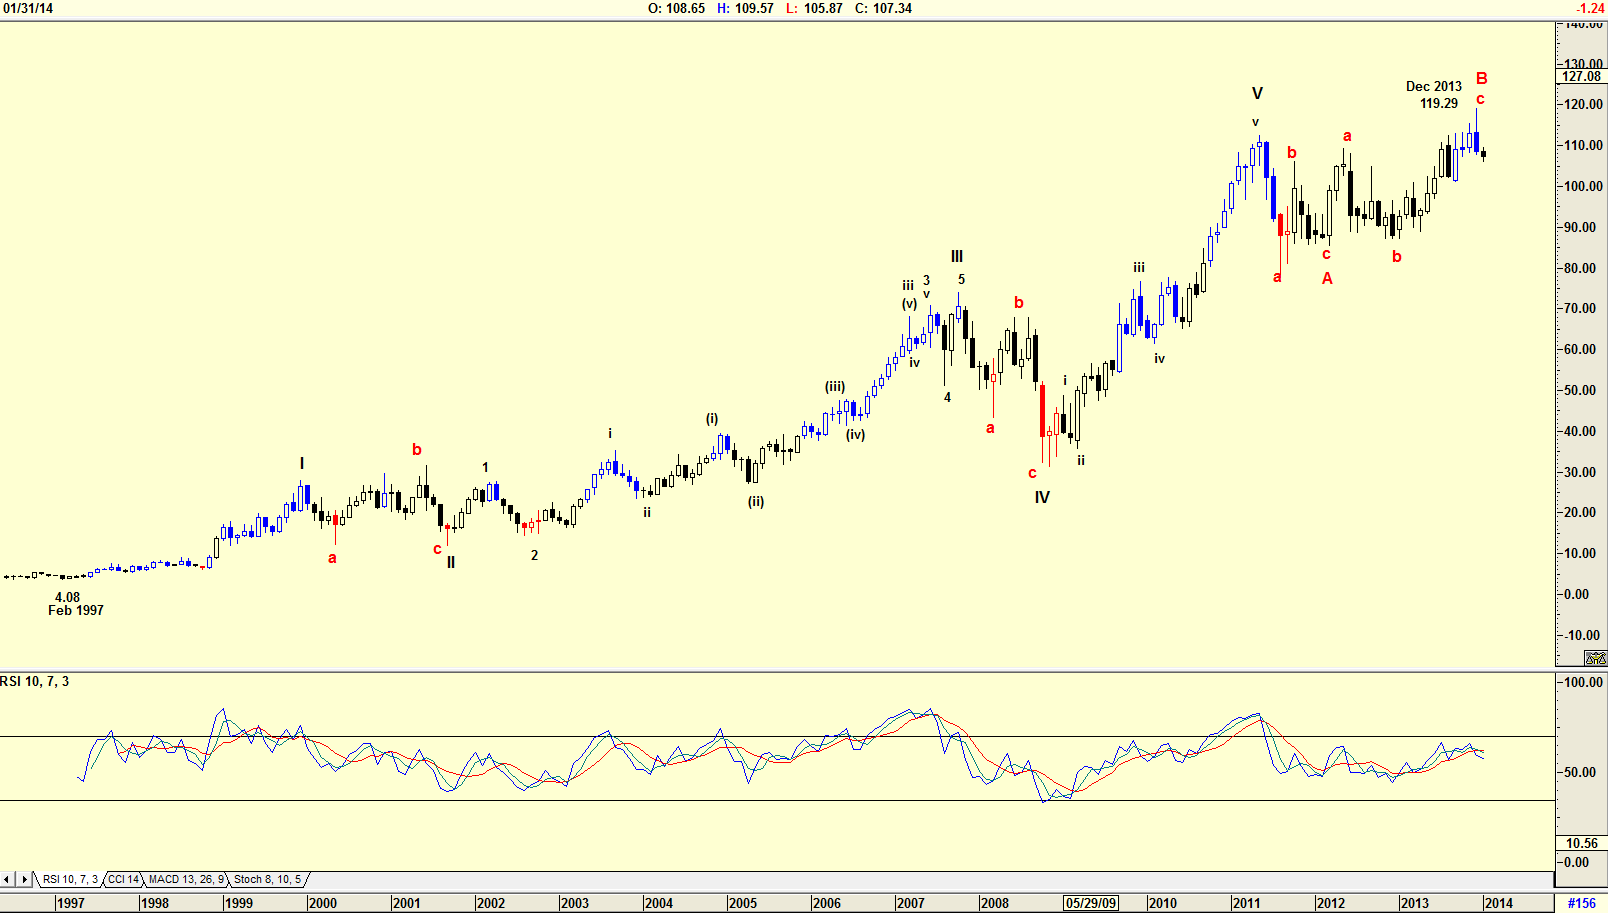This screenshot has width=1608, height=913.
Task: Click the wave IV label near 2009
Action: point(1042,497)
